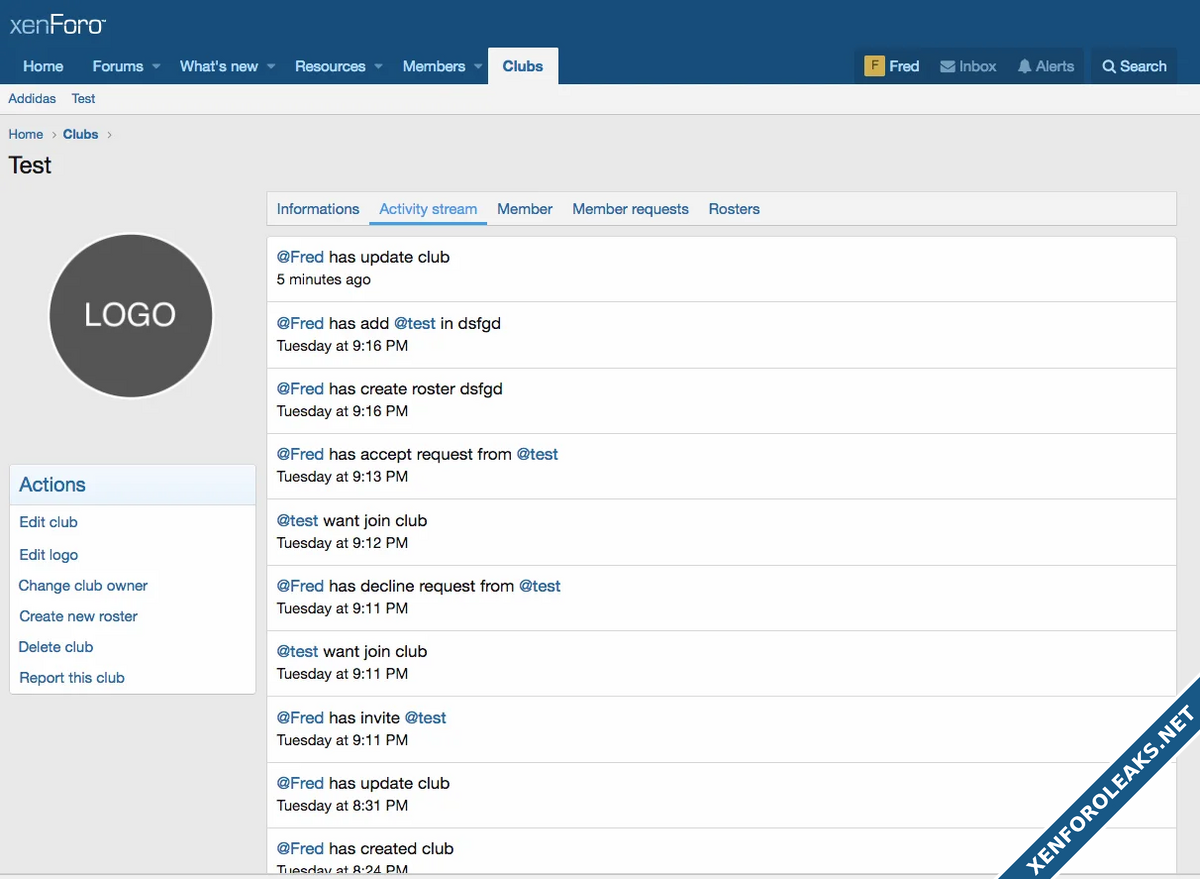Viewport: 1200px width, 879px height.
Task: Open the Inbox envelope icon
Action: tap(947, 66)
